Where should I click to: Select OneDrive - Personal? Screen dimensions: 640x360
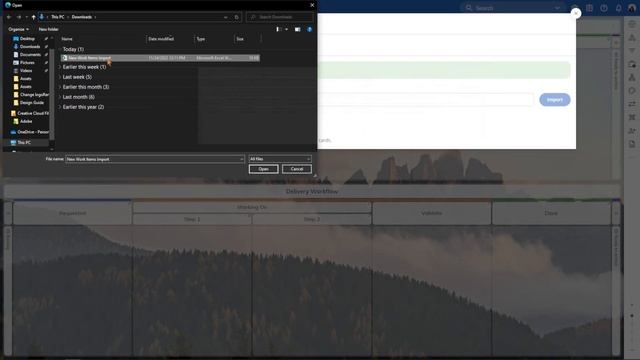[33, 132]
